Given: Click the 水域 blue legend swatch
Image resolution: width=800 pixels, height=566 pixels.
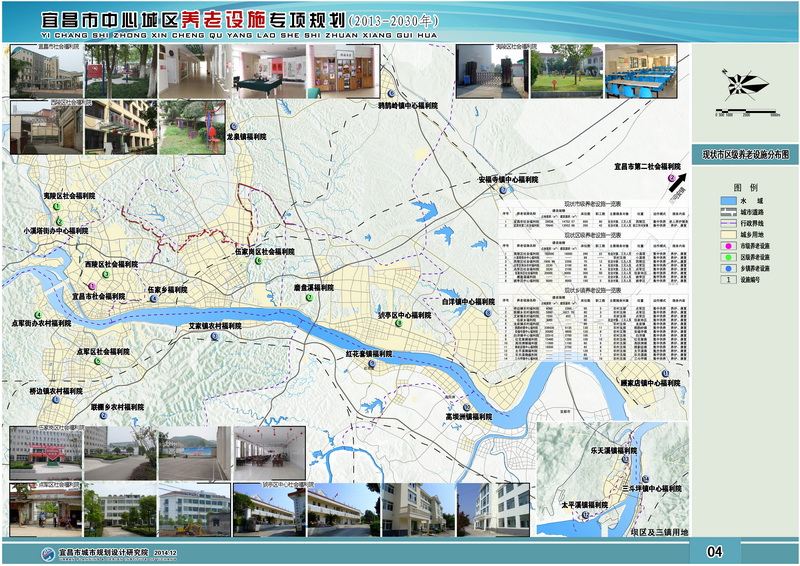Looking at the screenshot, I should pyautogui.click(x=731, y=201).
